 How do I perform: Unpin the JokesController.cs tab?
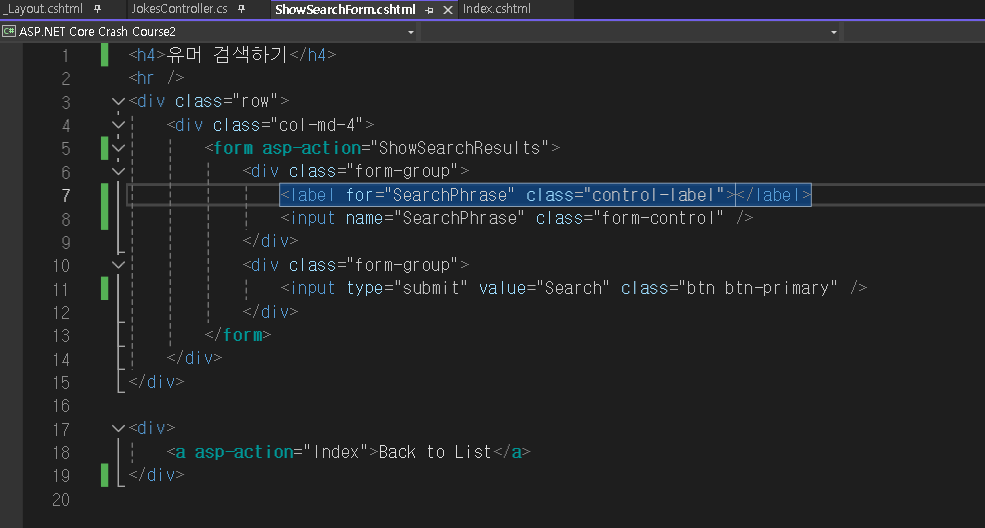(242, 9)
